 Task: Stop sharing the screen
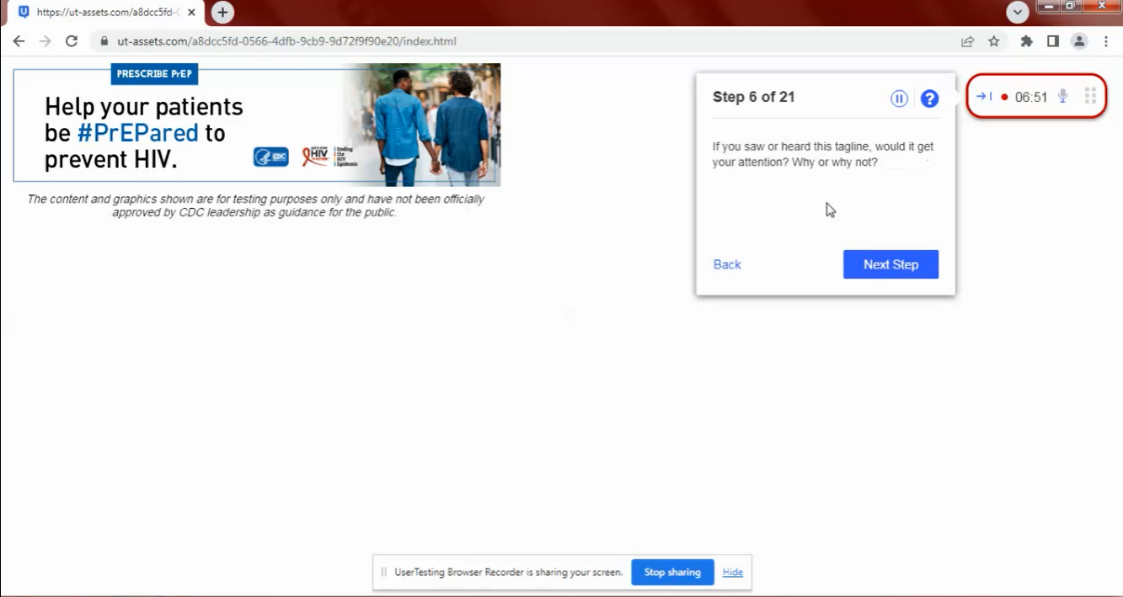coord(672,572)
